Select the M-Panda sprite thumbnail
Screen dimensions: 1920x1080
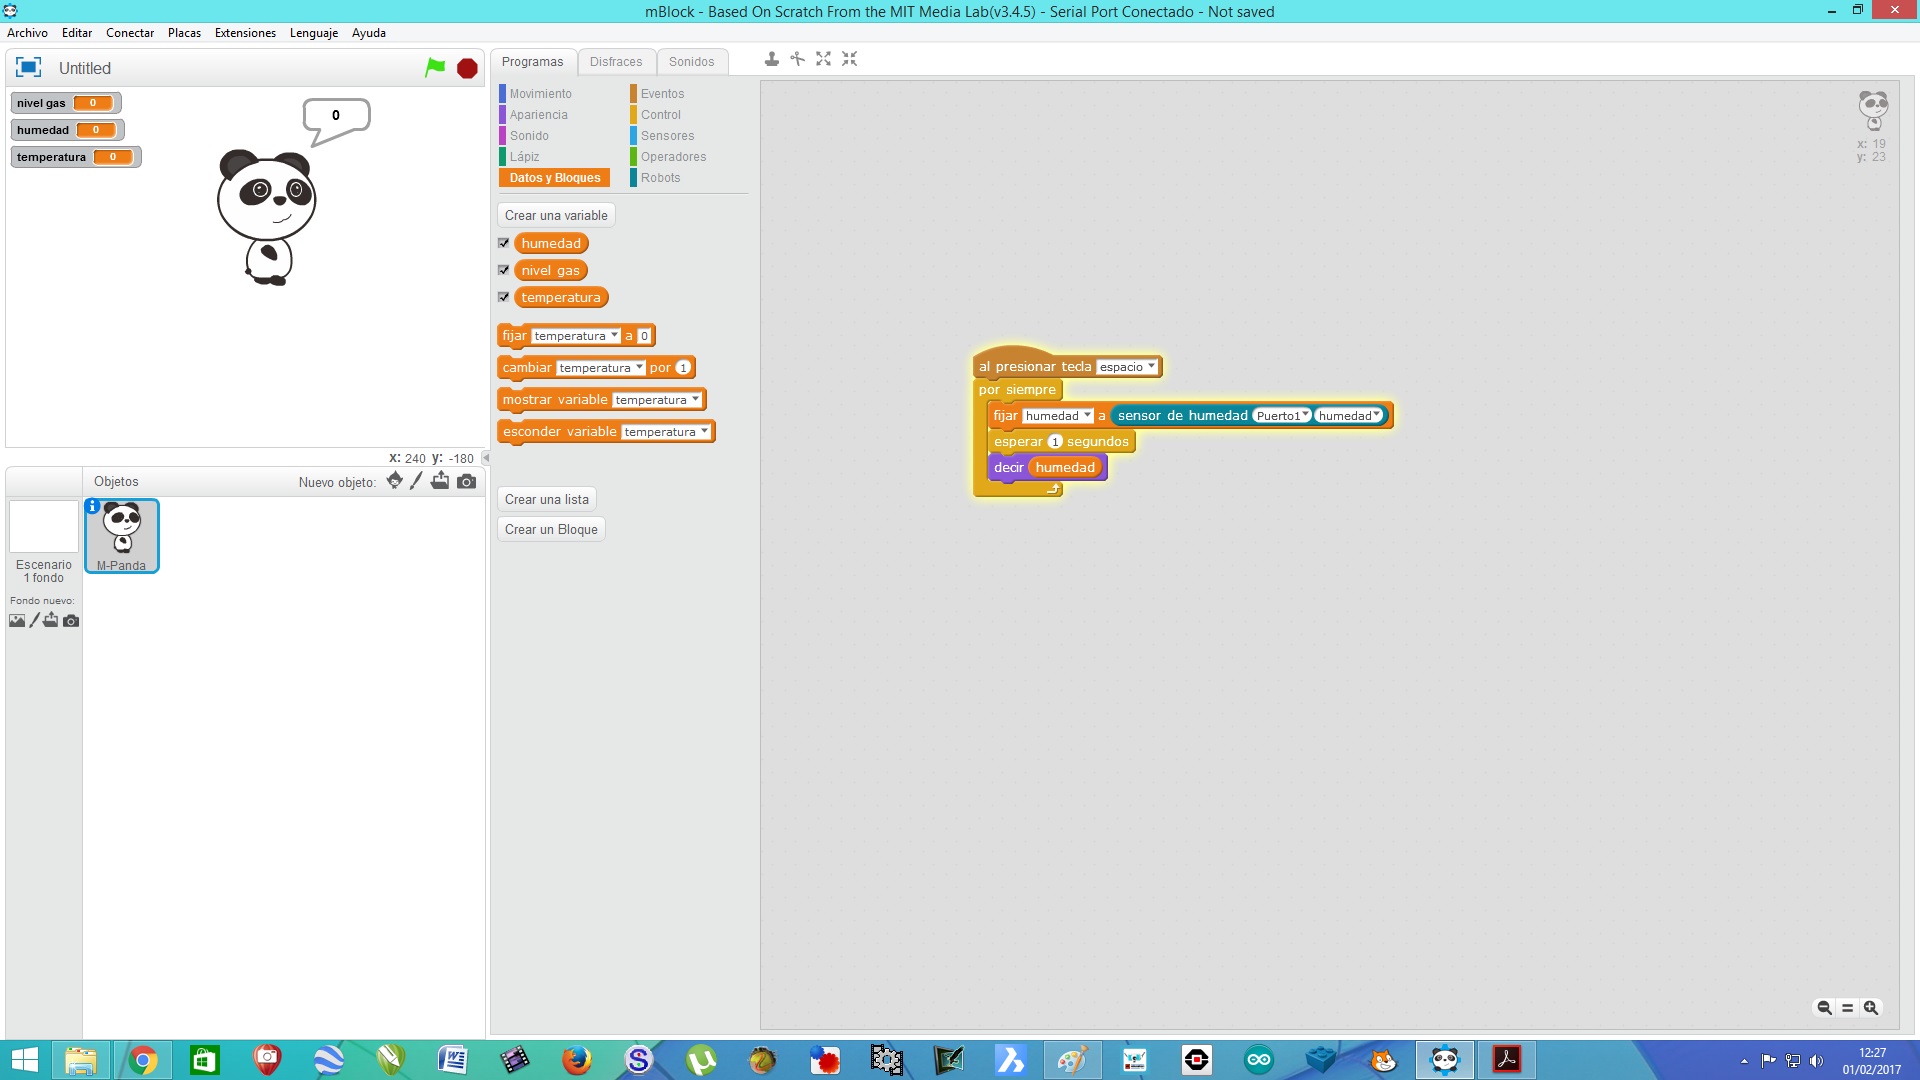coord(122,536)
